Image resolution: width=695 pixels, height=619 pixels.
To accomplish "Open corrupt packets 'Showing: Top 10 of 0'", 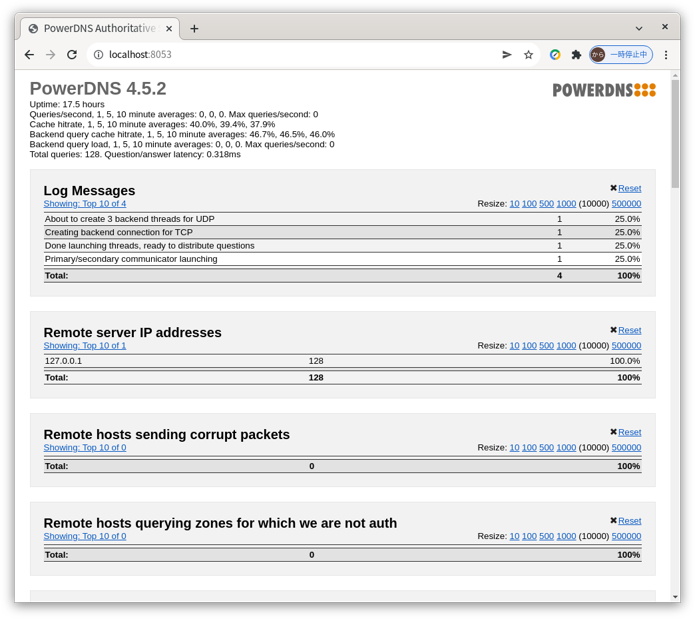I will coord(85,447).
